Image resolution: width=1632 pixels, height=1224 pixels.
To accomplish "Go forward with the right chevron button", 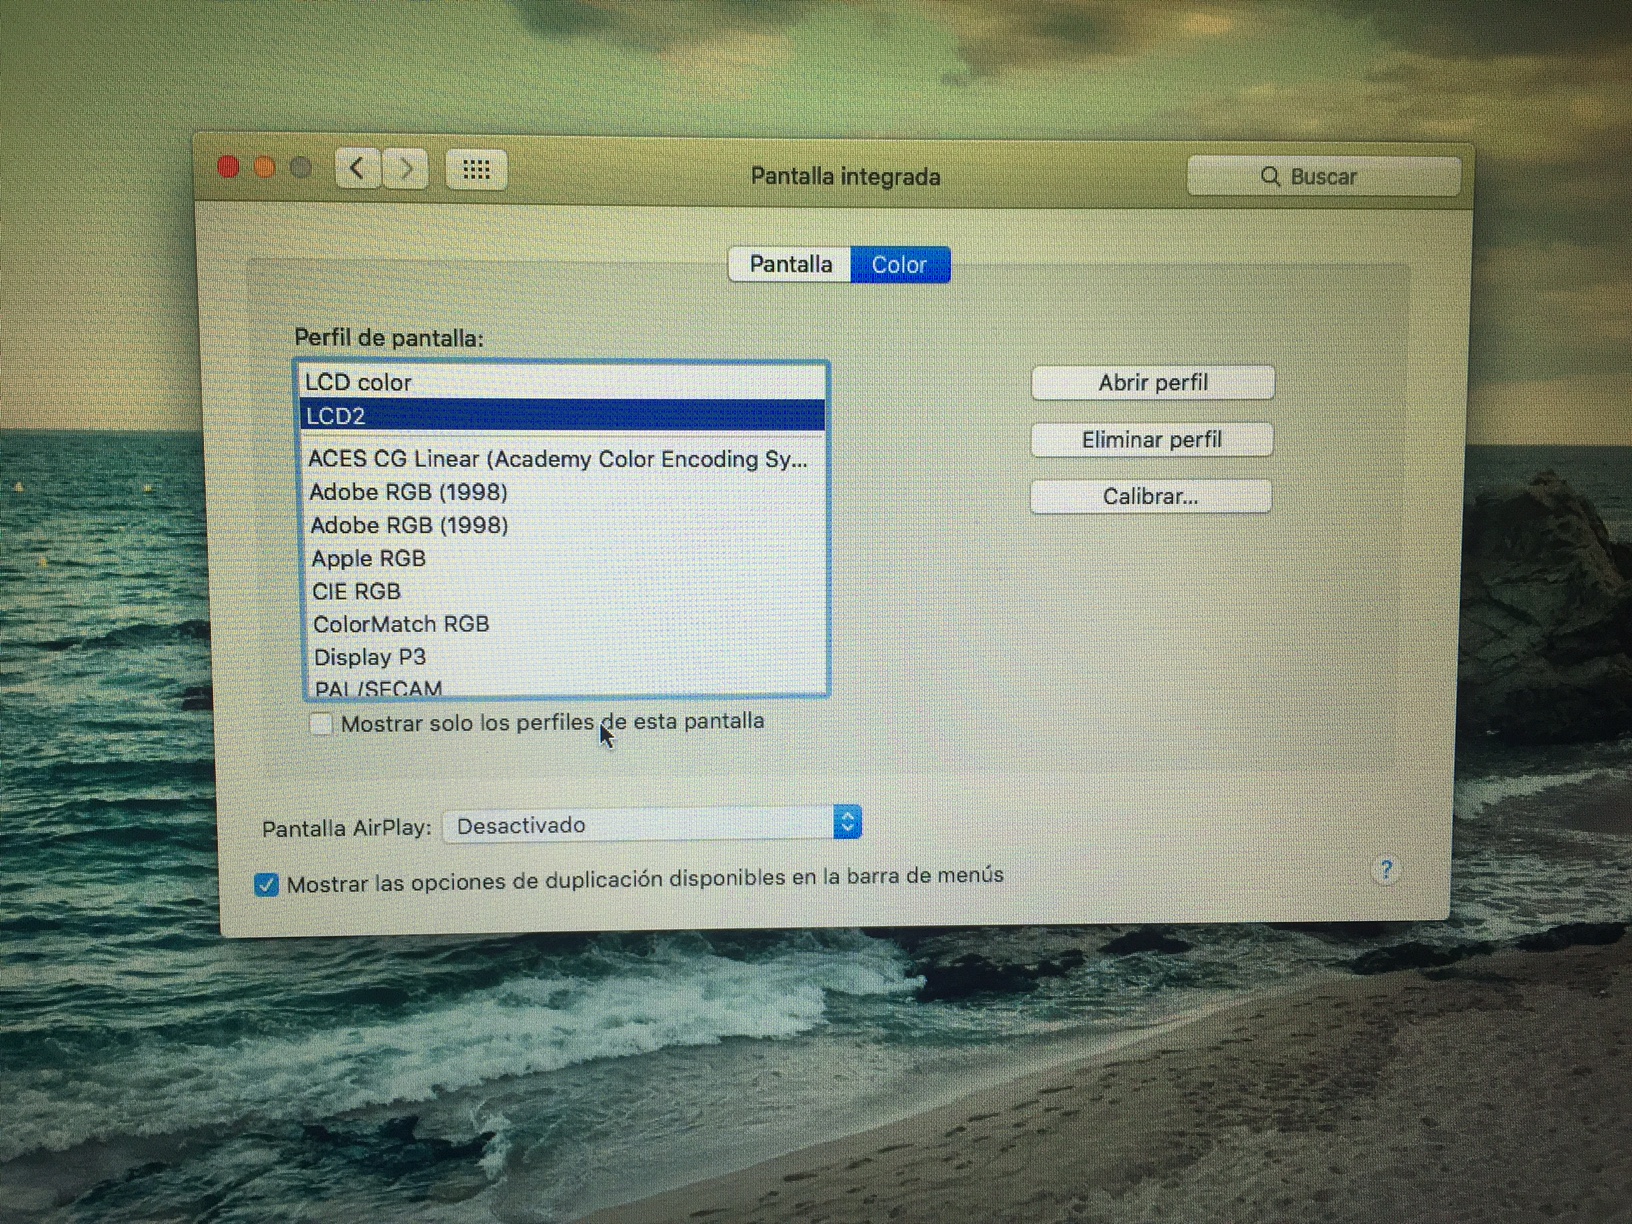I will point(405,169).
